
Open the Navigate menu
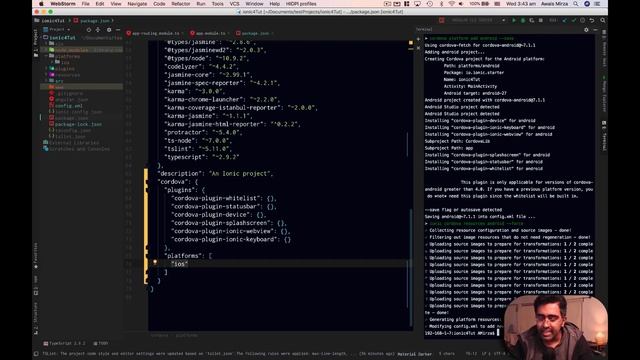(x=137, y=4)
